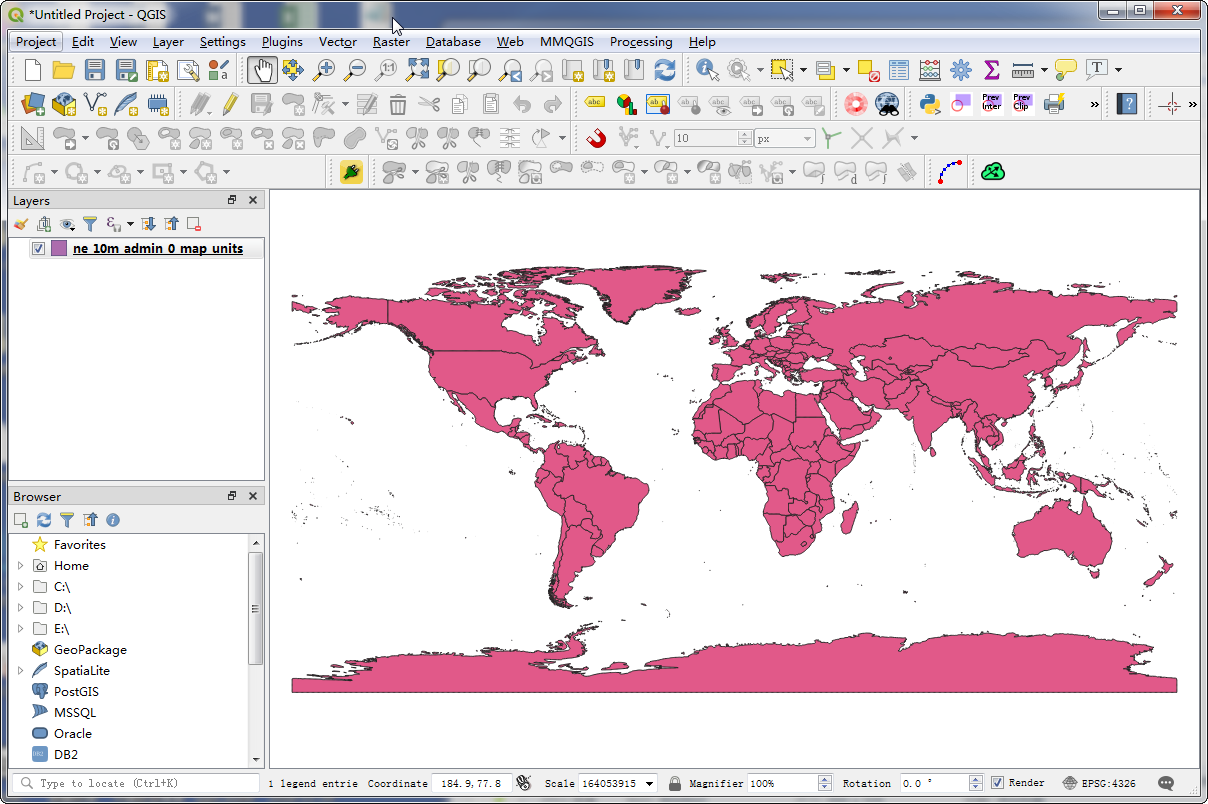The height and width of the screenshot is (804, 1208).
Task: Click the layer's purple color swatch
Action: tap(59, 249)
